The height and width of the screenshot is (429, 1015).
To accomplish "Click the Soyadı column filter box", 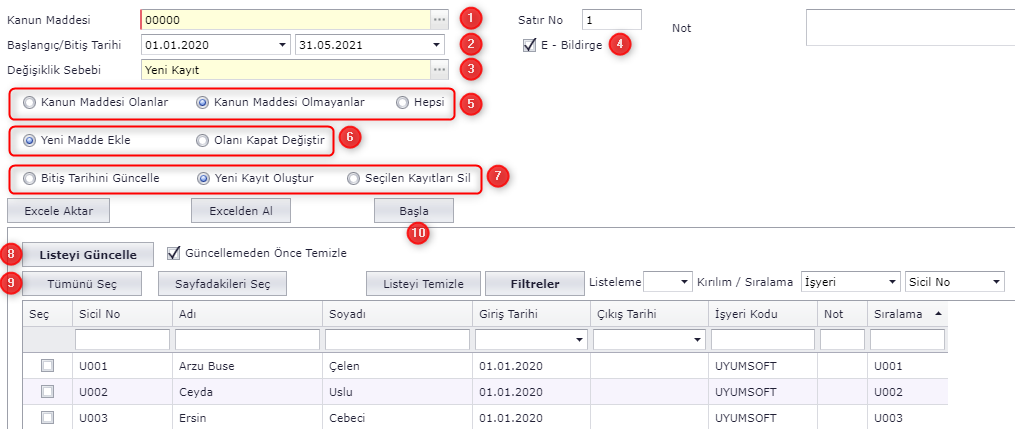I will [397, 340].
